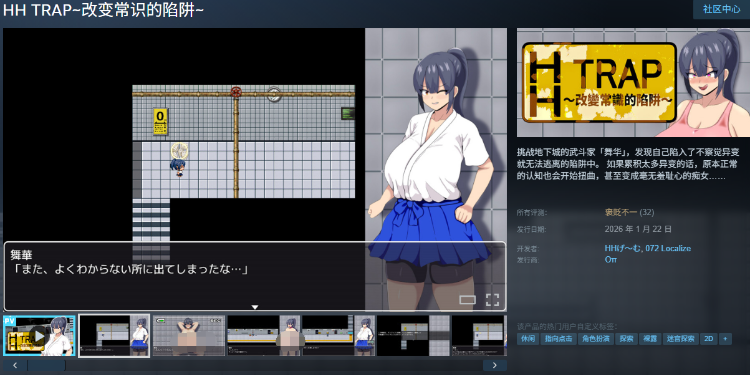Play the PV trailer thumbnail

pyautogui.click(x=39, y=335)
